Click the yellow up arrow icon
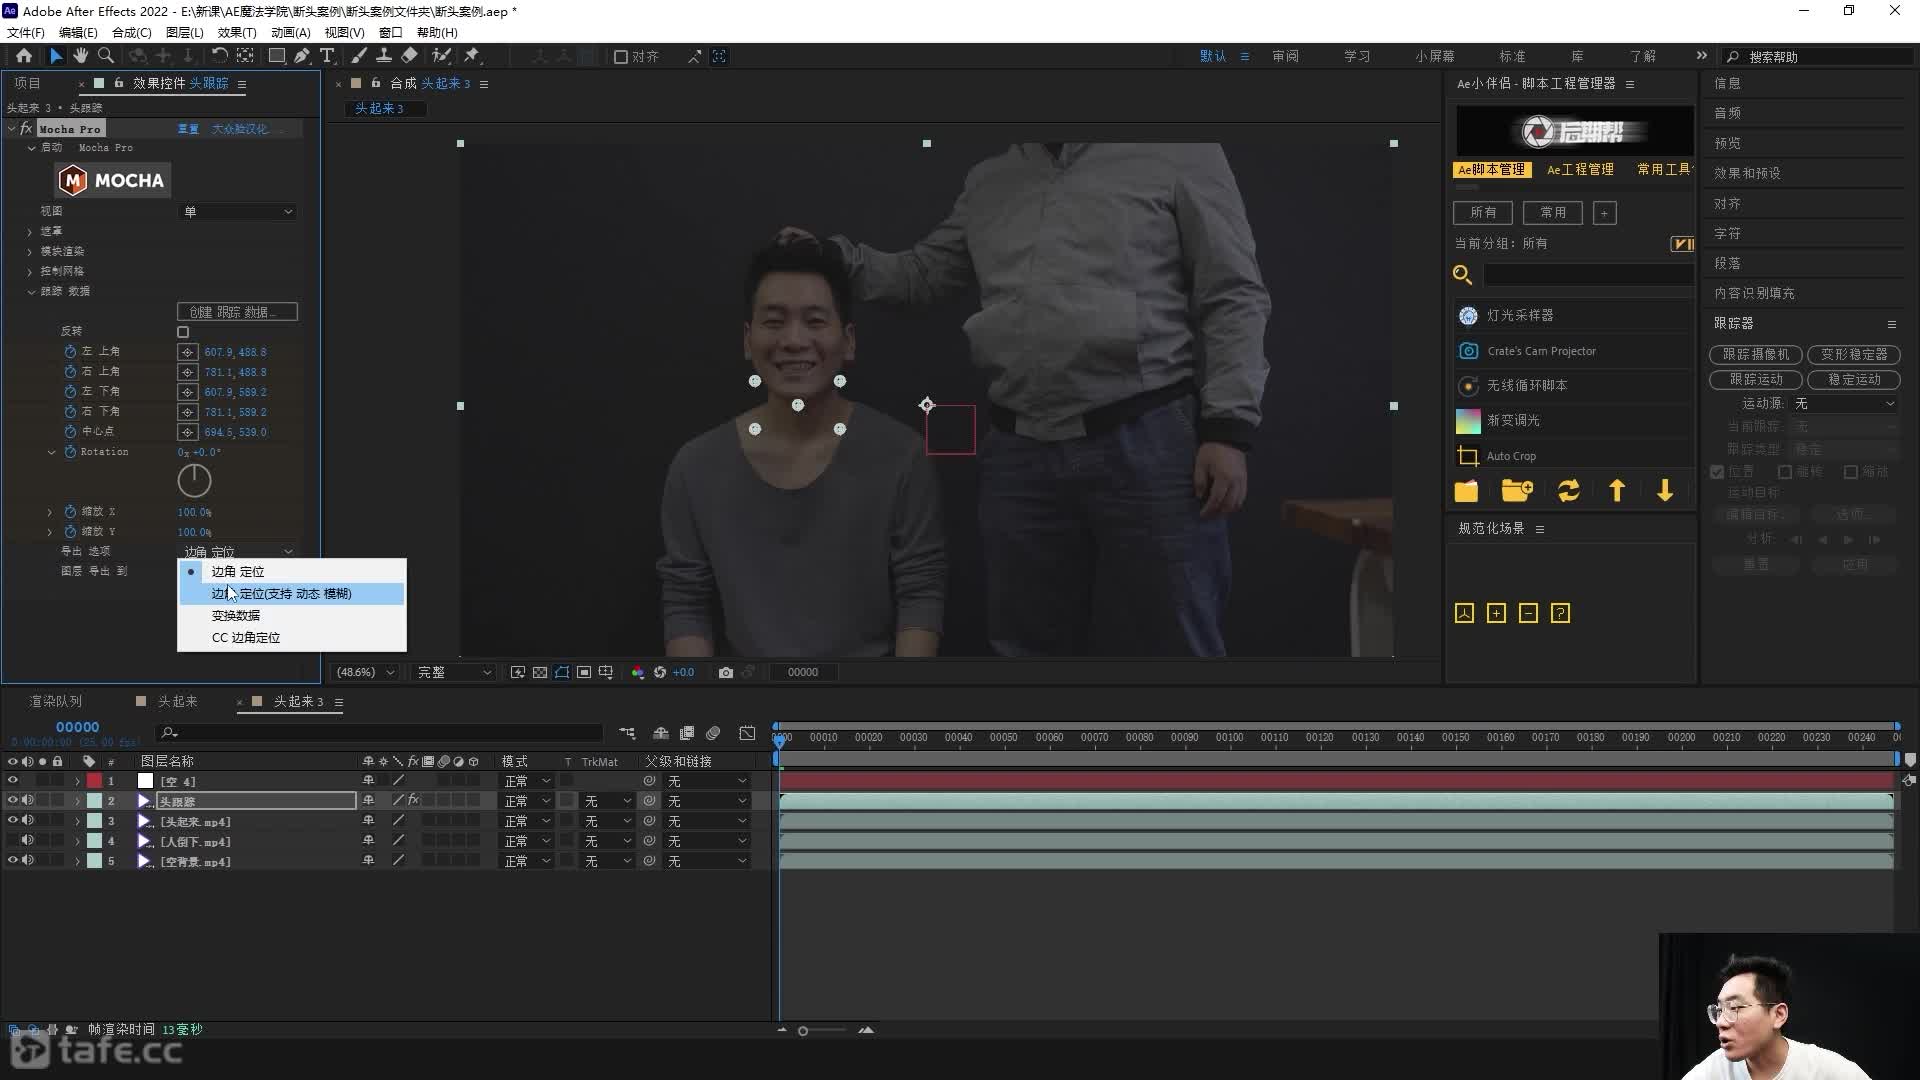This screenshot has height=1080, width=1920. 1617,491
